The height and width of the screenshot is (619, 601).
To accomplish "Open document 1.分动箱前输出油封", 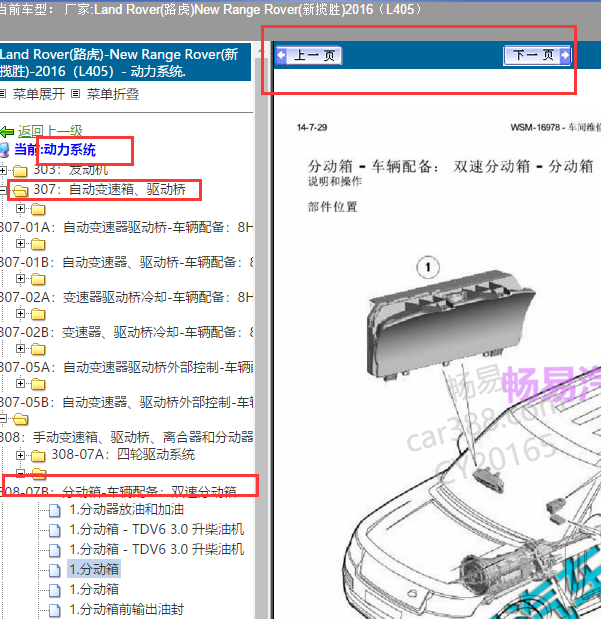I will [127, 609].
